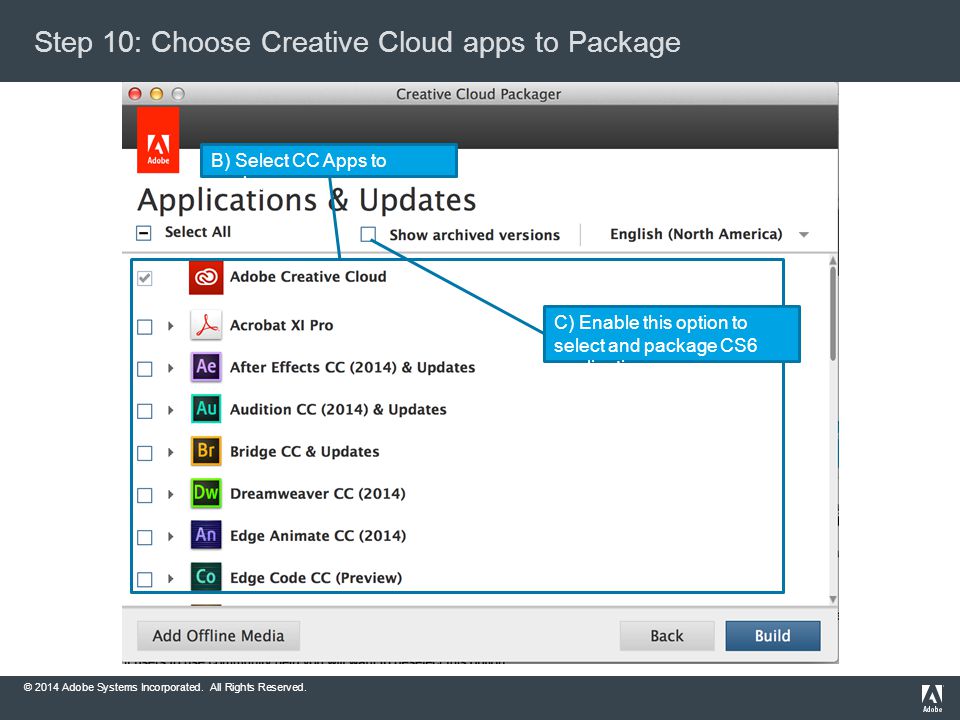Click the yellow minimize window button
This screenshot has height=720, width=960.
pyautogui.click(x=157, y=94)
